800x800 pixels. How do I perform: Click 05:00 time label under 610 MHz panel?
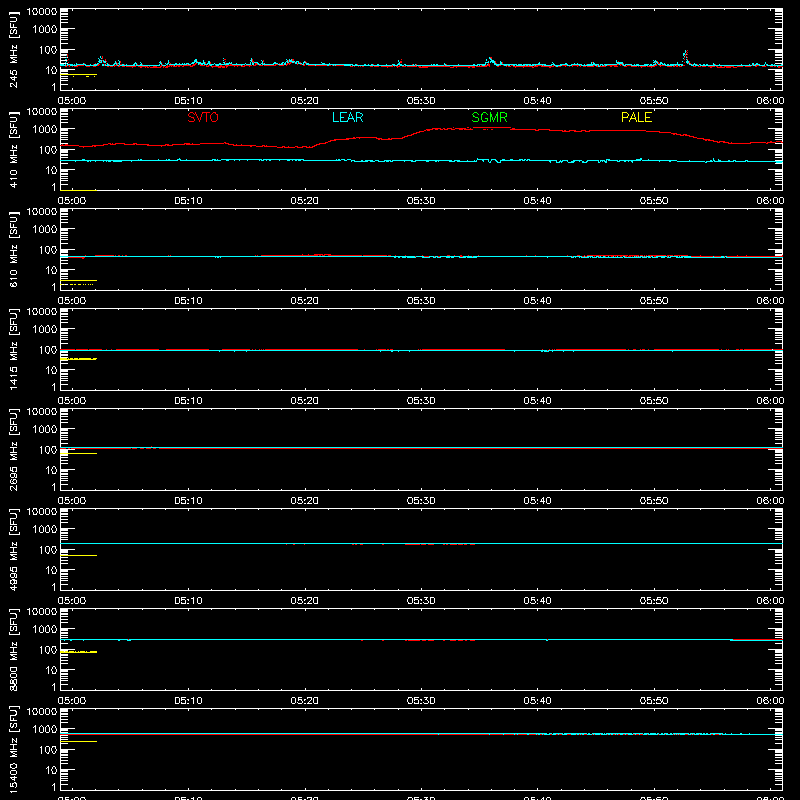tap(72, 301)
